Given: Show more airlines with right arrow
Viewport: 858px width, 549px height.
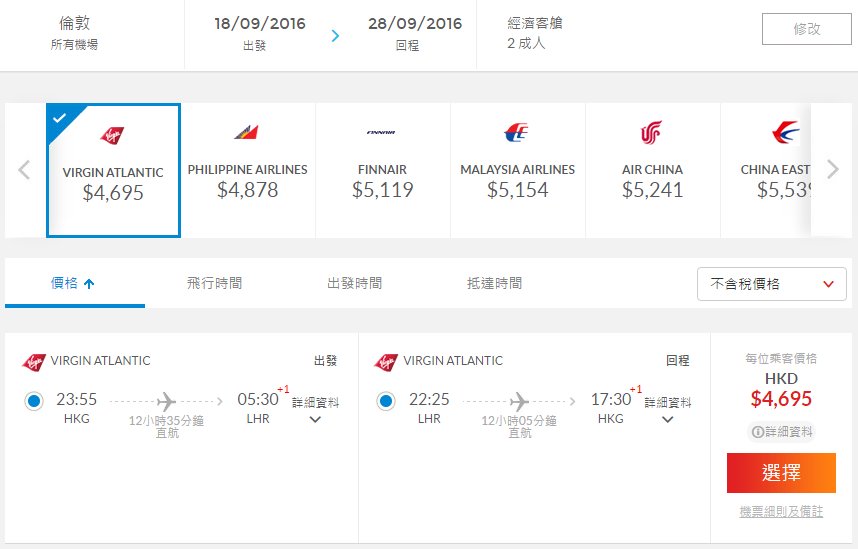Looking at the screenshot, I should click(x=833, y=170).
